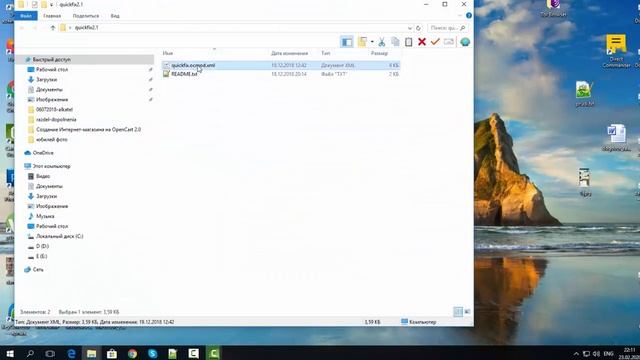Cut selection with the scissors icon
The height and width of the screenshot is (360, 640).
[382, 42]
